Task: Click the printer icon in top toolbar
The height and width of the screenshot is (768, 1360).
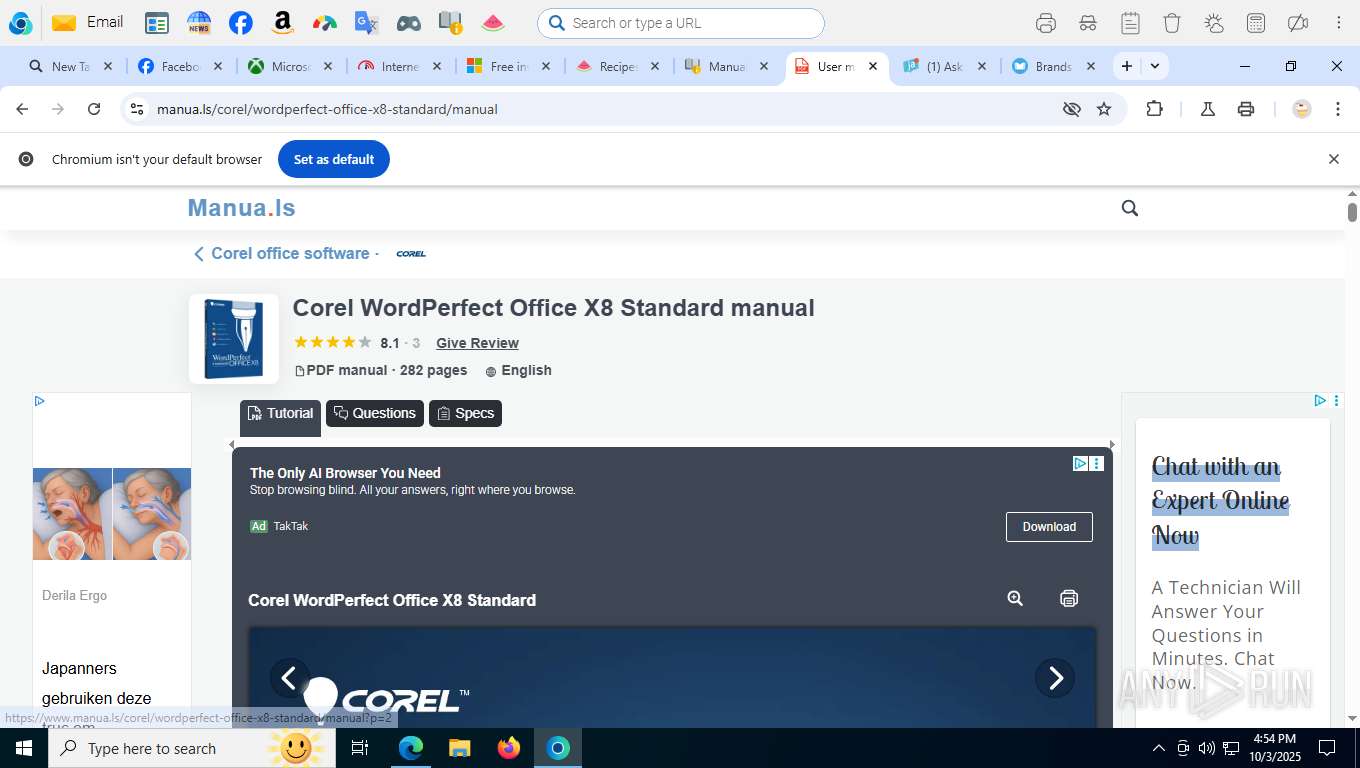Action: point(1046,23)
